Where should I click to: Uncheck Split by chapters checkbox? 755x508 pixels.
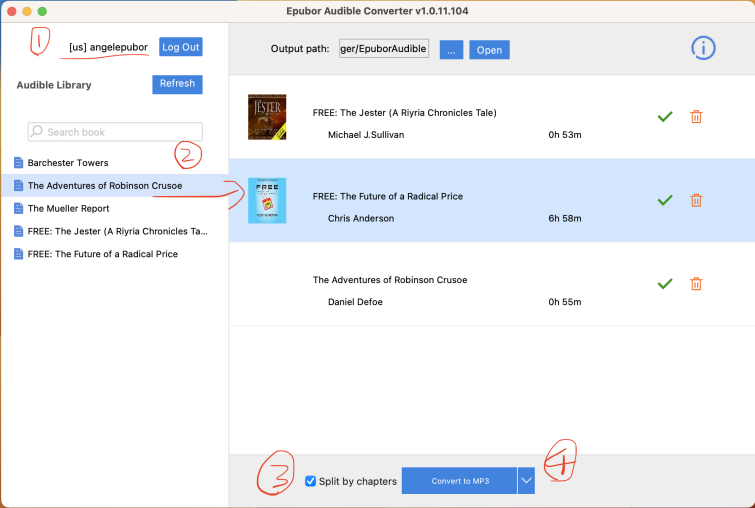[311, 481]
